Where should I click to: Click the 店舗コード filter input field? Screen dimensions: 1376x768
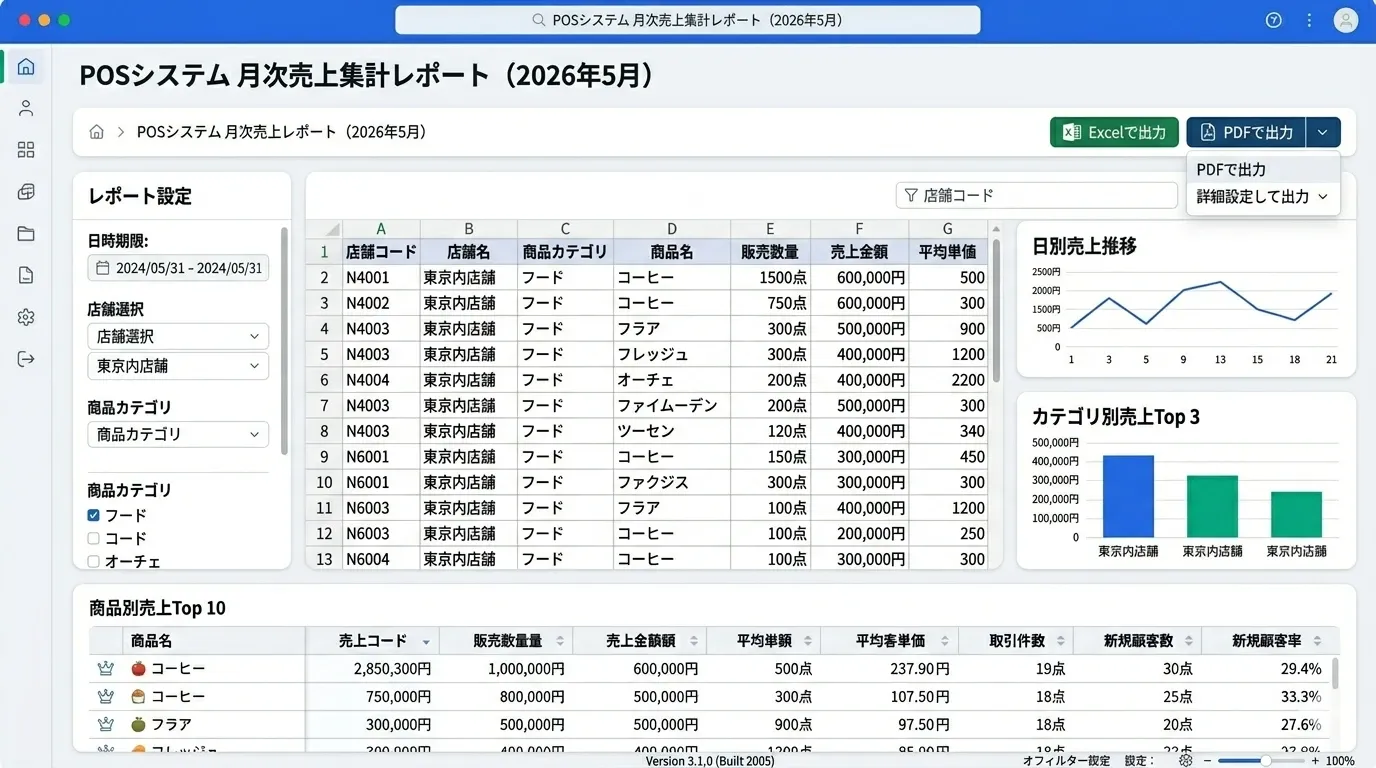coord(1036,195)
